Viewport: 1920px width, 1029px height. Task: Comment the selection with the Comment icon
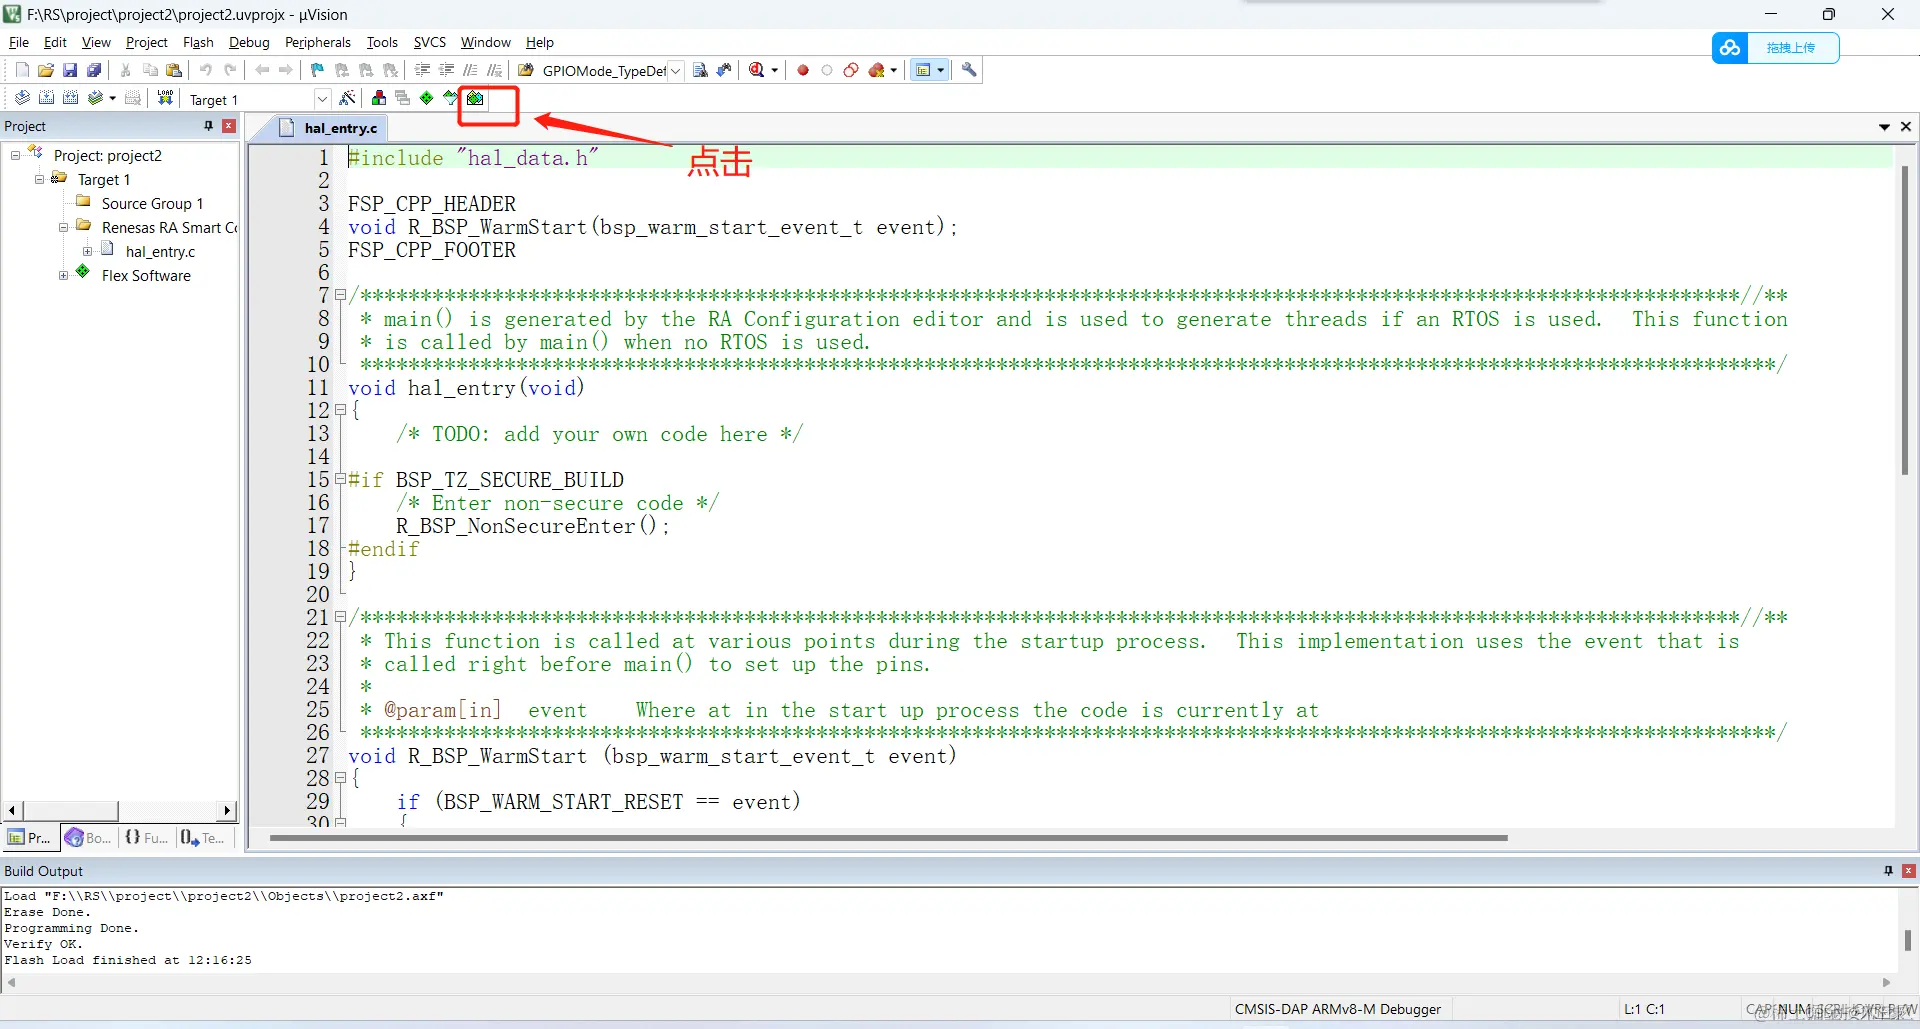tap(470, 70)
